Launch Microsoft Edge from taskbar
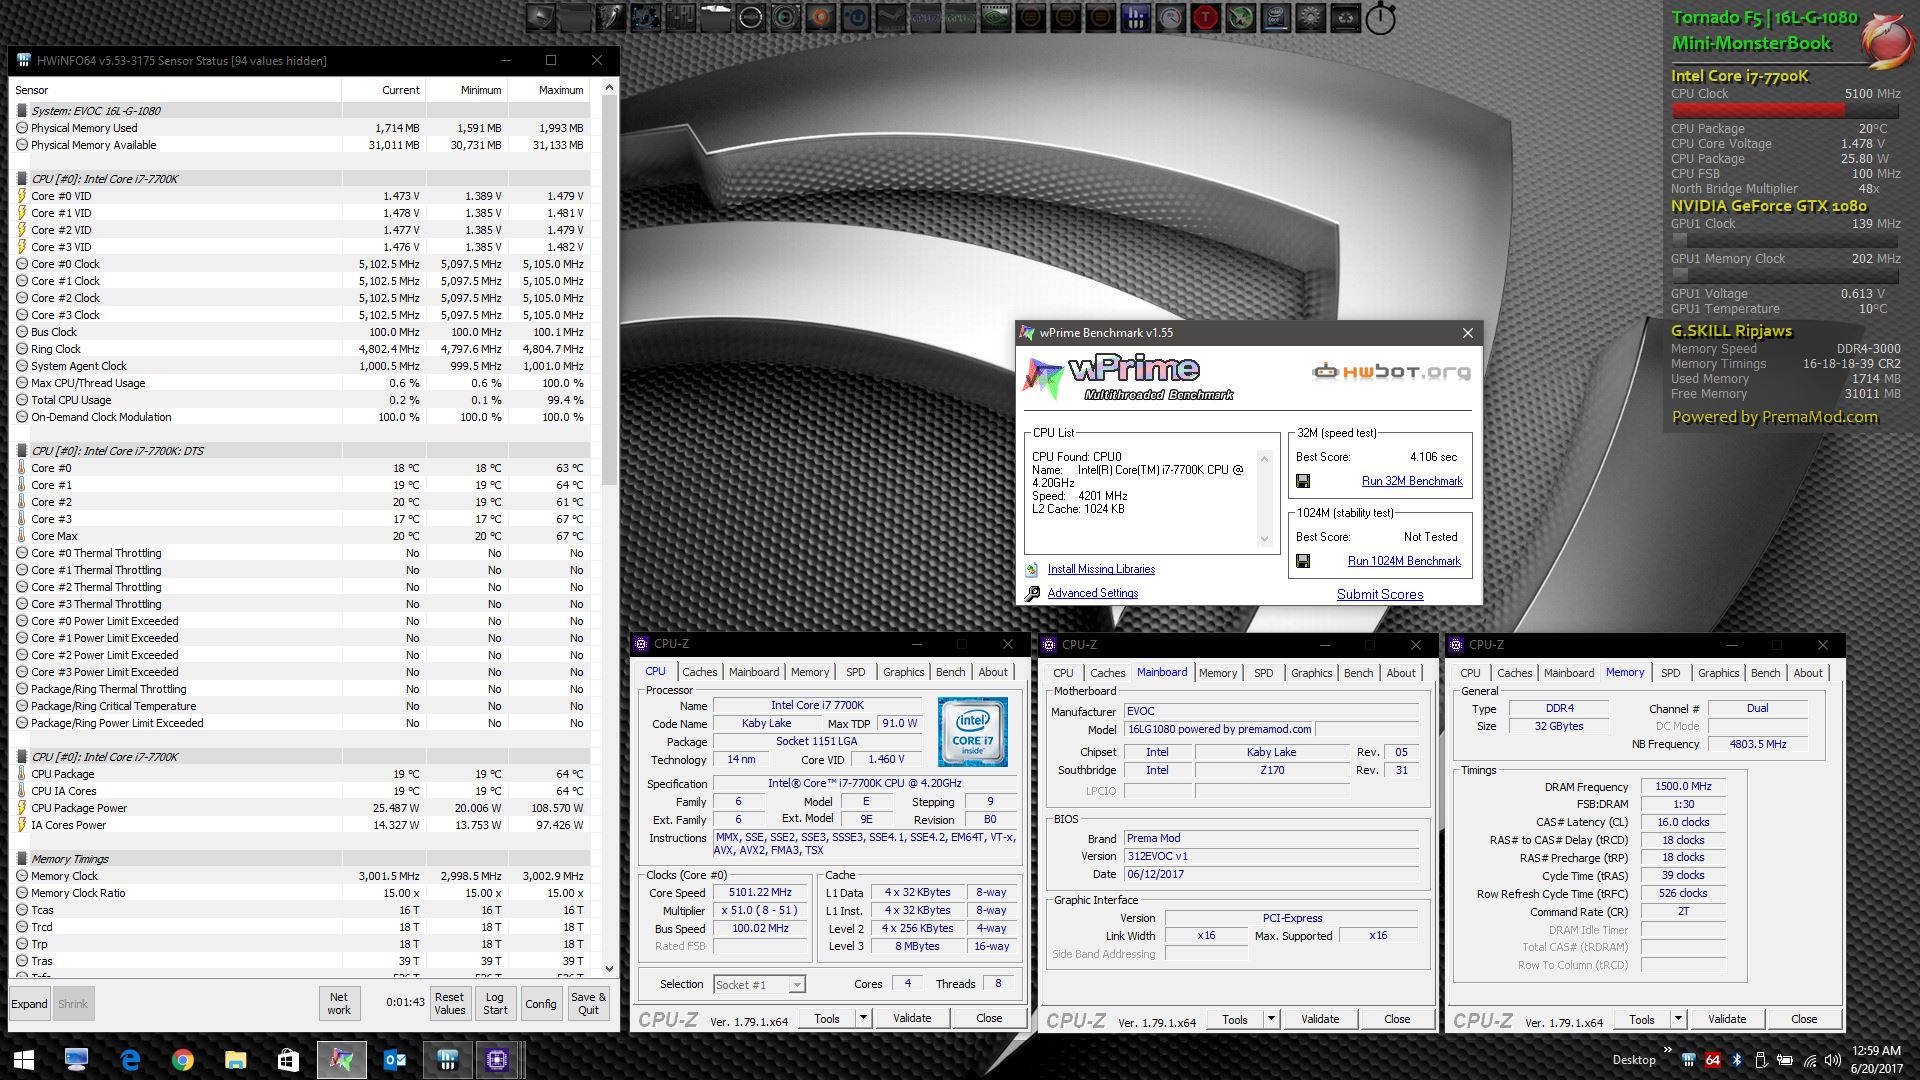Screen dimensions: 1920x1080 (x=130, y=1059)
